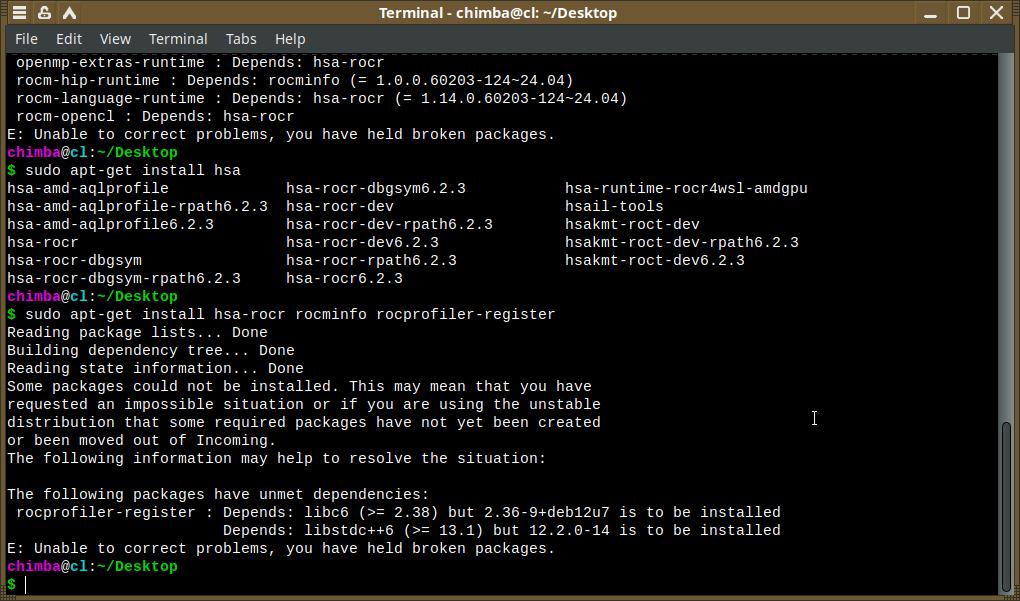Click the 'rocprofiler-register' word in the install command

click(x=465, y=314)
